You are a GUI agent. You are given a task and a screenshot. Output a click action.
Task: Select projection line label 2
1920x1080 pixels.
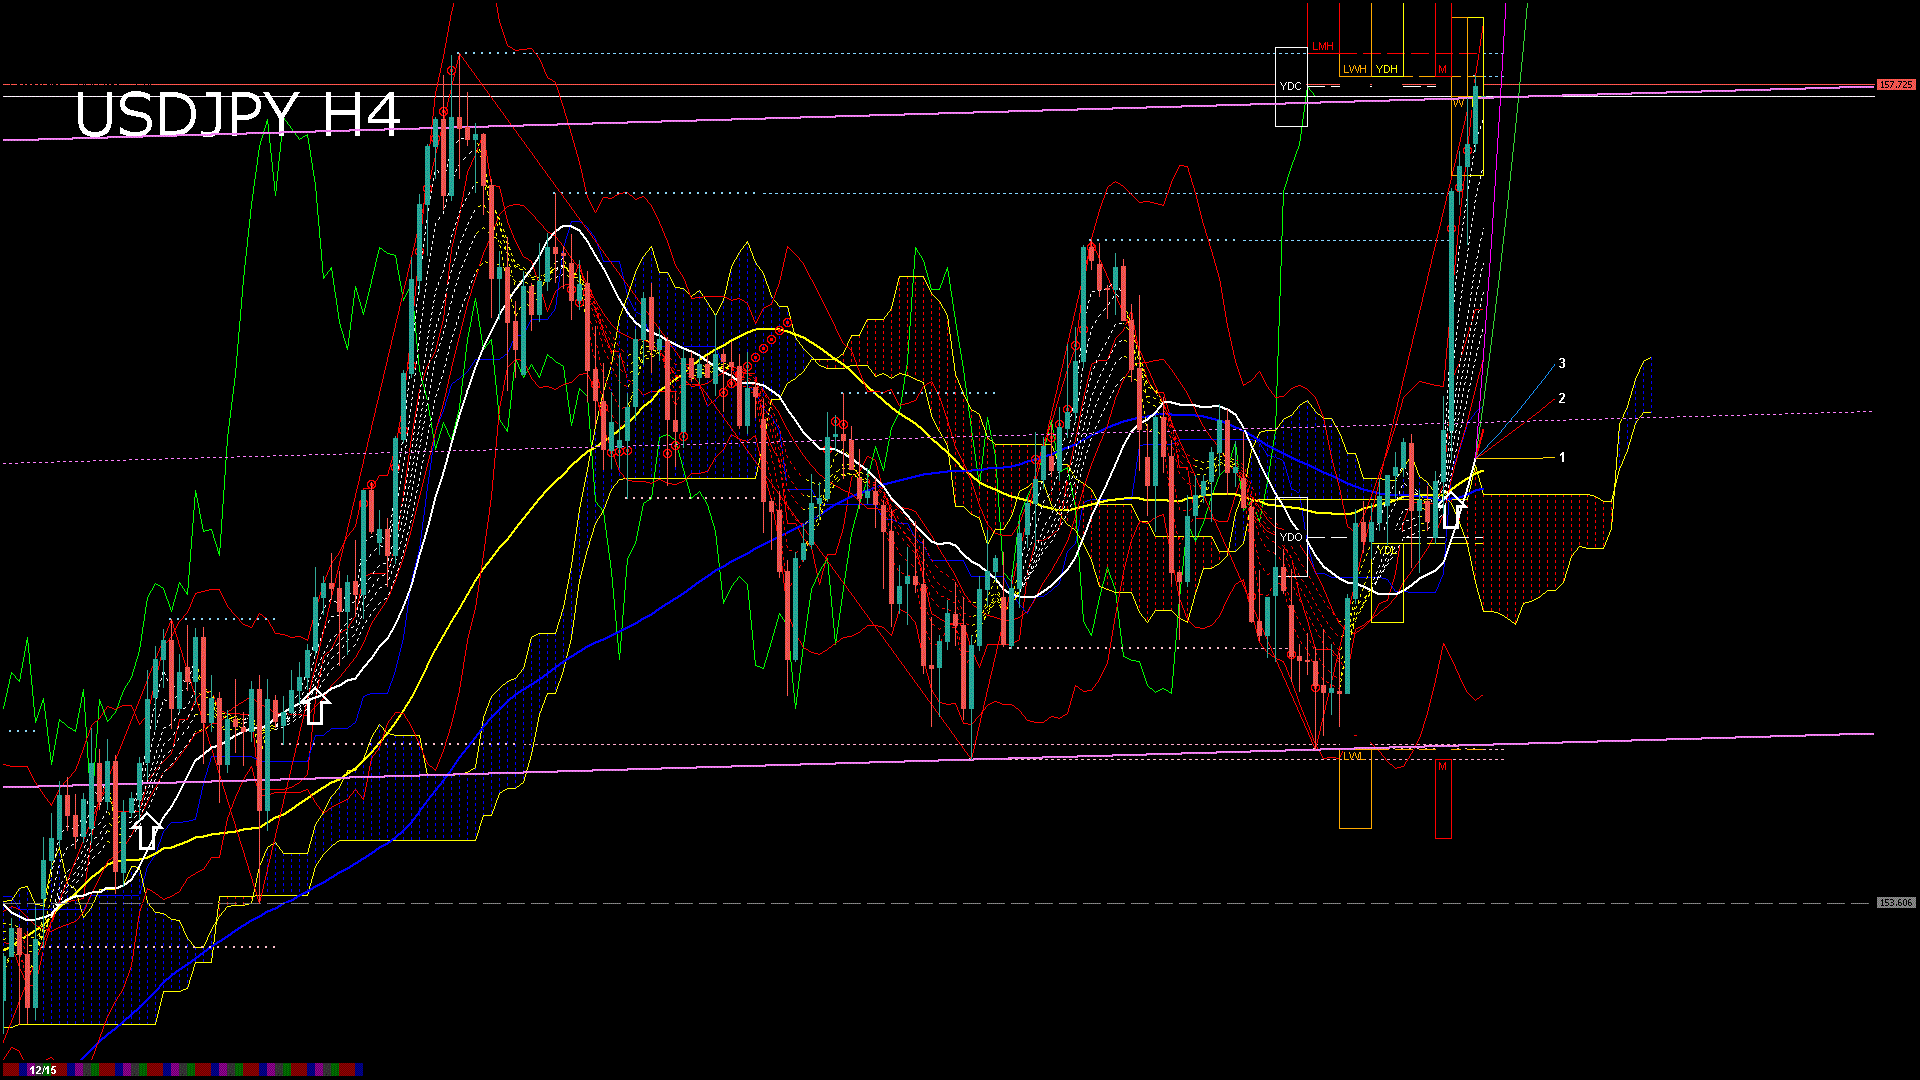pos(1562,398)
